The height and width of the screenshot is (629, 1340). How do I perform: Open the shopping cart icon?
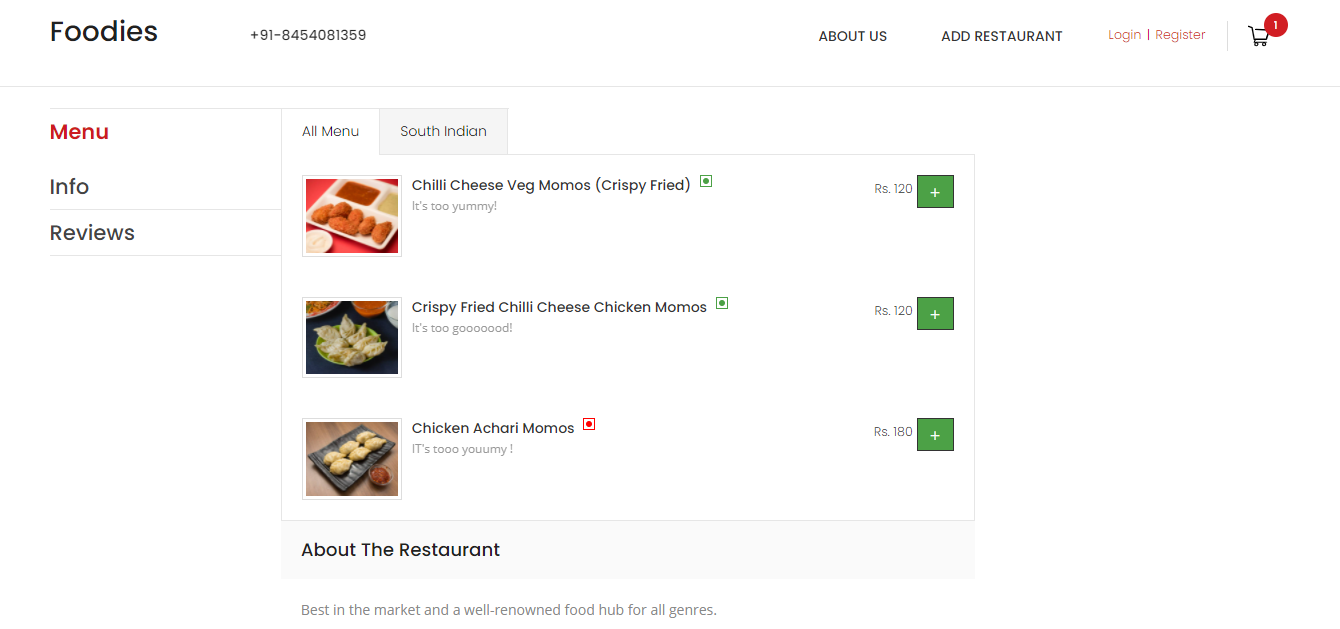(1258, 36)
